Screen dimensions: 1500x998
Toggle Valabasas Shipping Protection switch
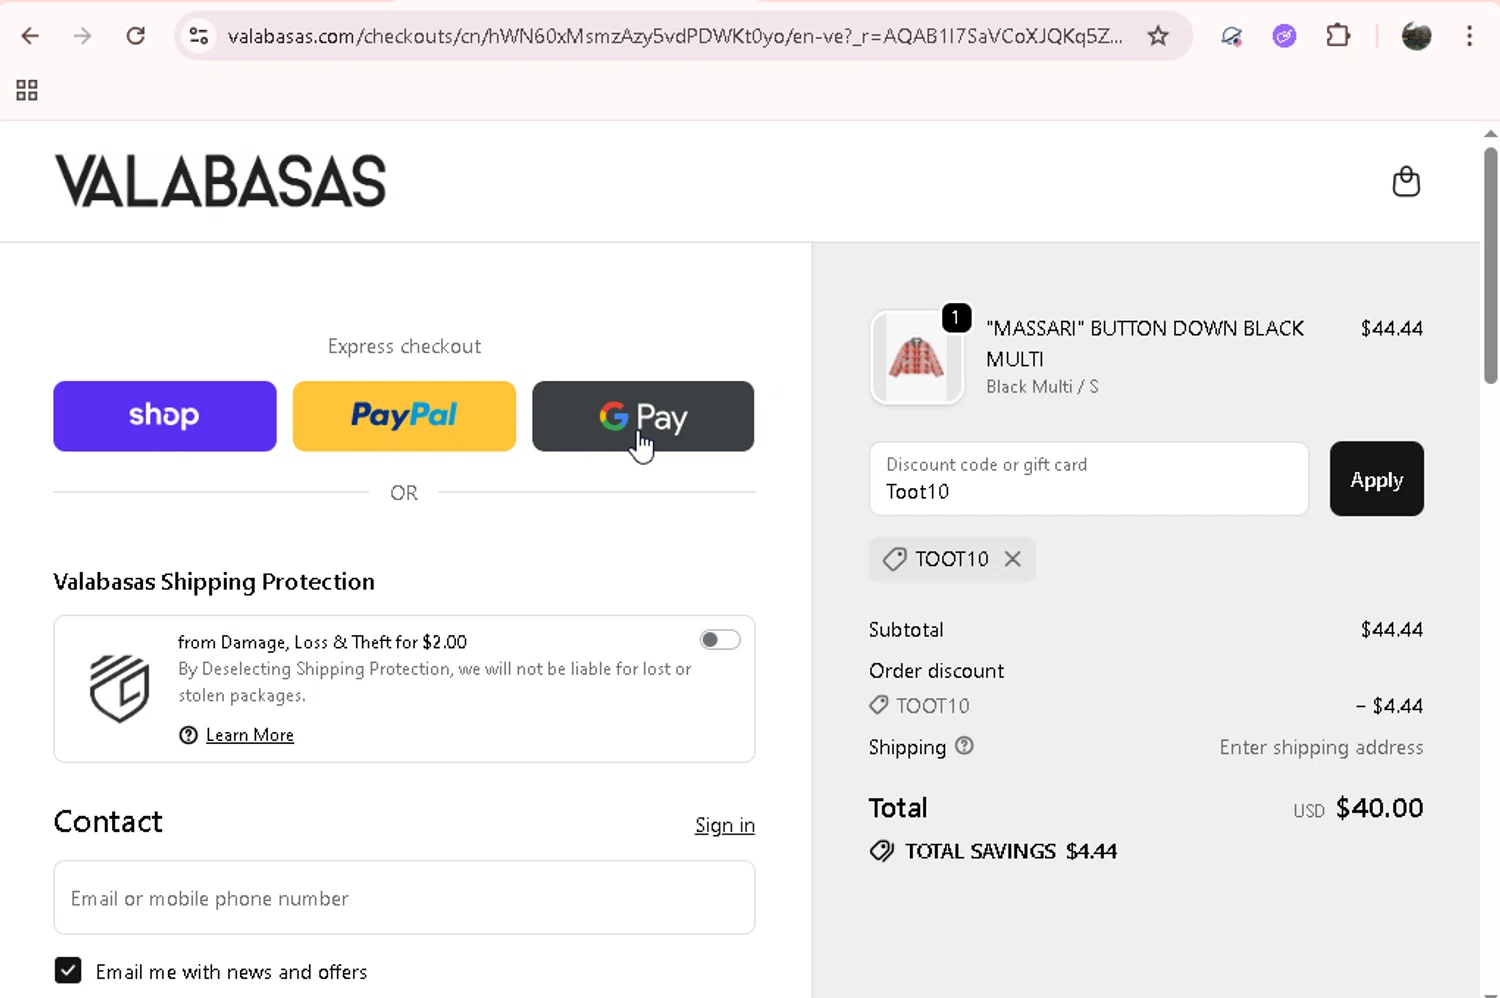(x=720, y=640)
